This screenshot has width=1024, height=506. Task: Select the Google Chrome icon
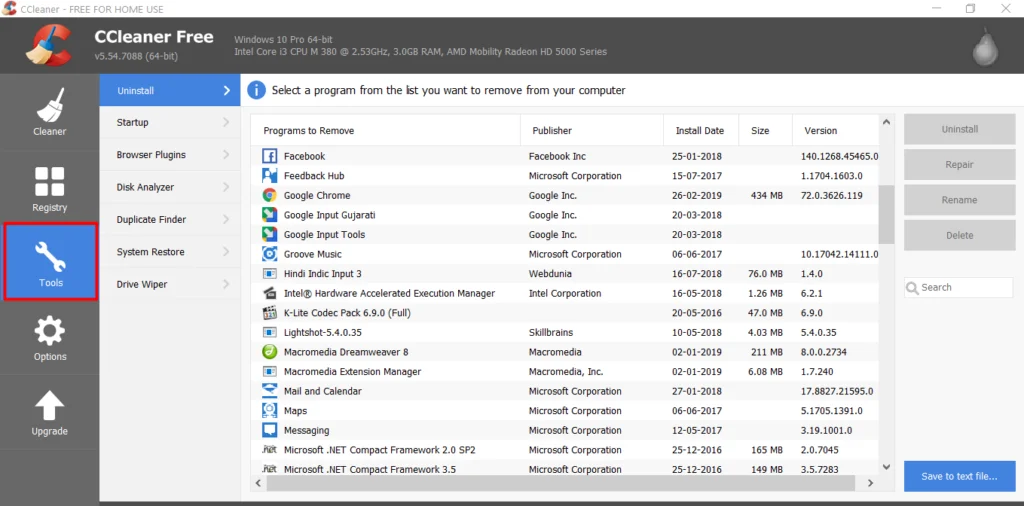click(x=269, y=195)
